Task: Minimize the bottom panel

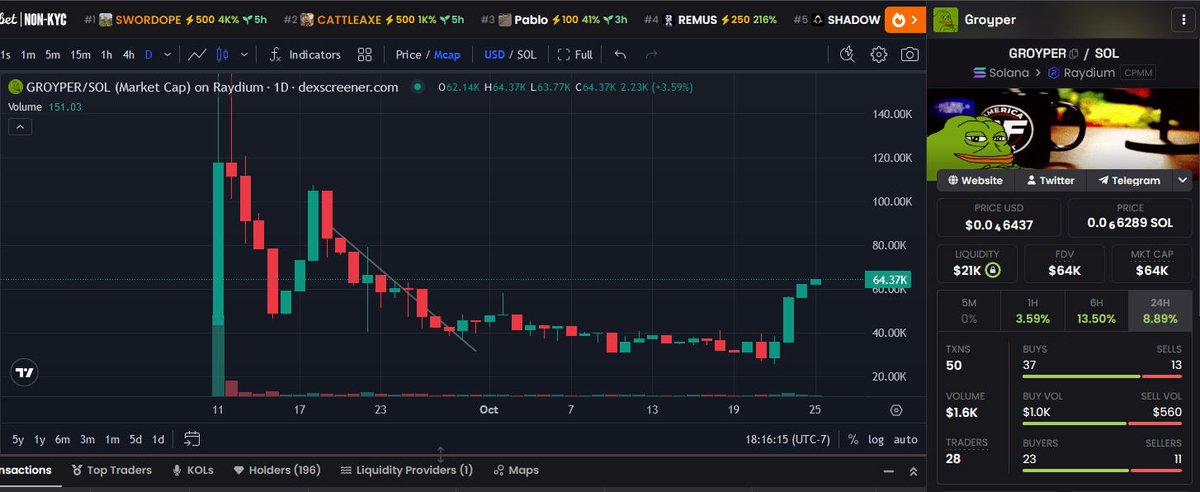Action: [x=889, y=470]
